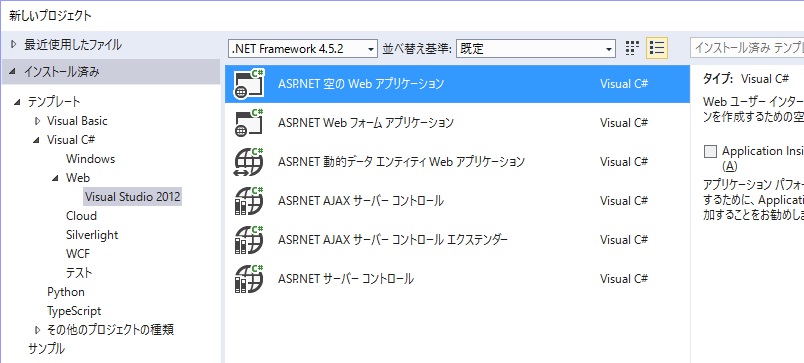Select the Silverlight tree item
This screenshot has width=804, height=363.
pyautogui.click(x=92, y=235)
